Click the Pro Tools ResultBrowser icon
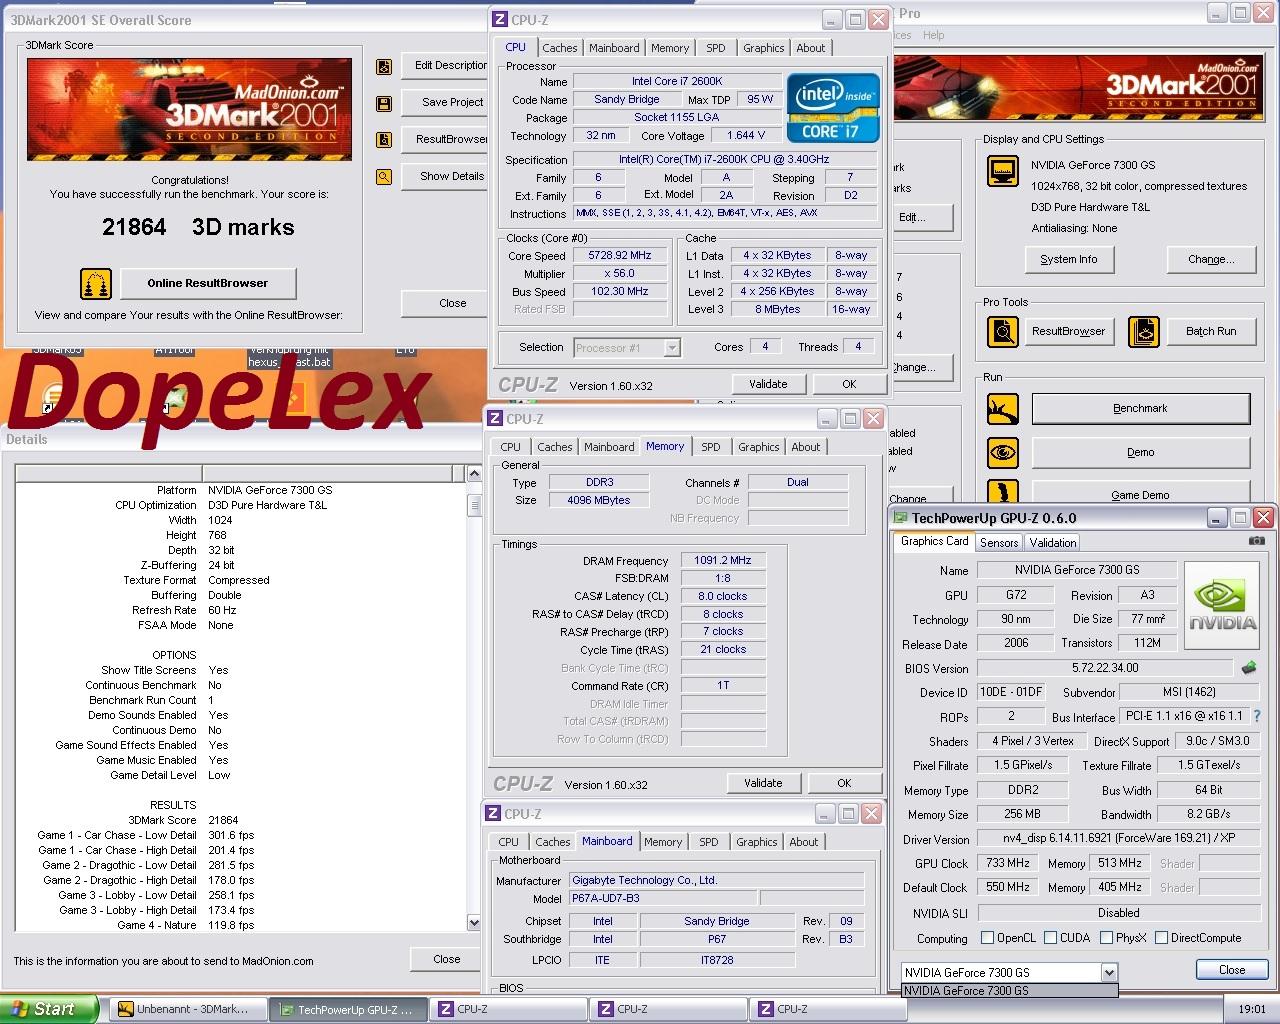This screenshot has height=1024, width=1280. tap(1003, 331)
